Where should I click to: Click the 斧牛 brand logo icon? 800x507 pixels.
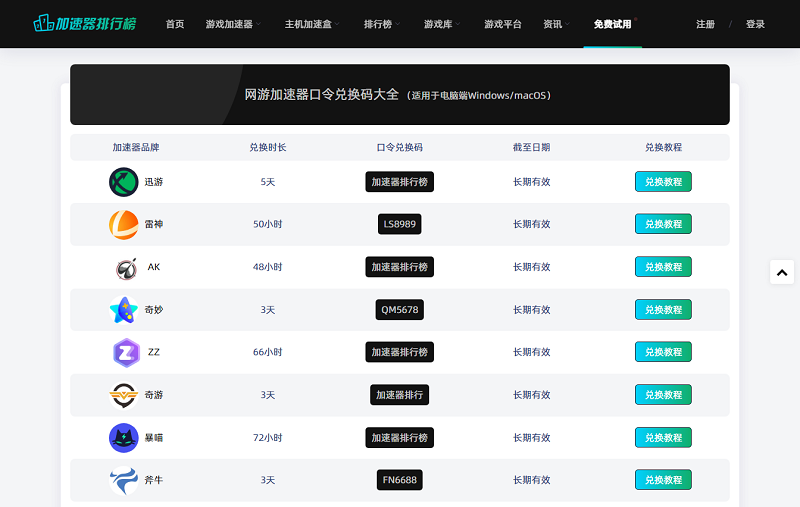tap(123, 480)
